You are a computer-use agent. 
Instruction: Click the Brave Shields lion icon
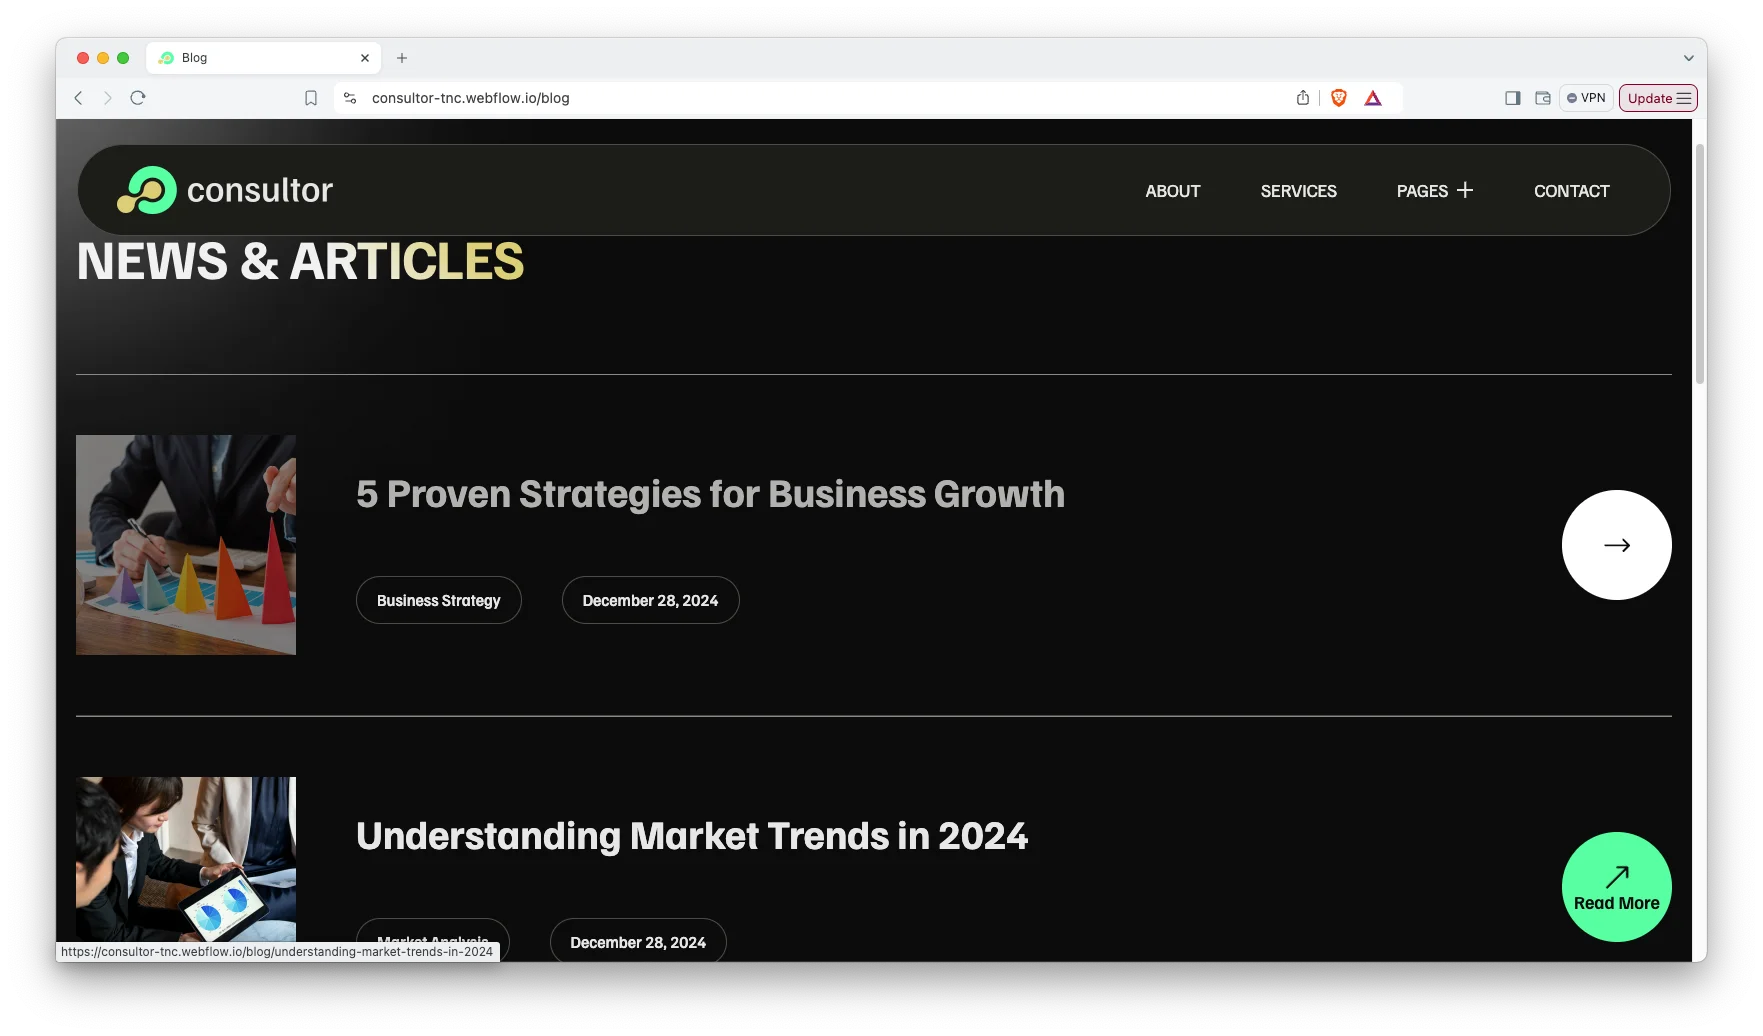(x=1338, y=98)
